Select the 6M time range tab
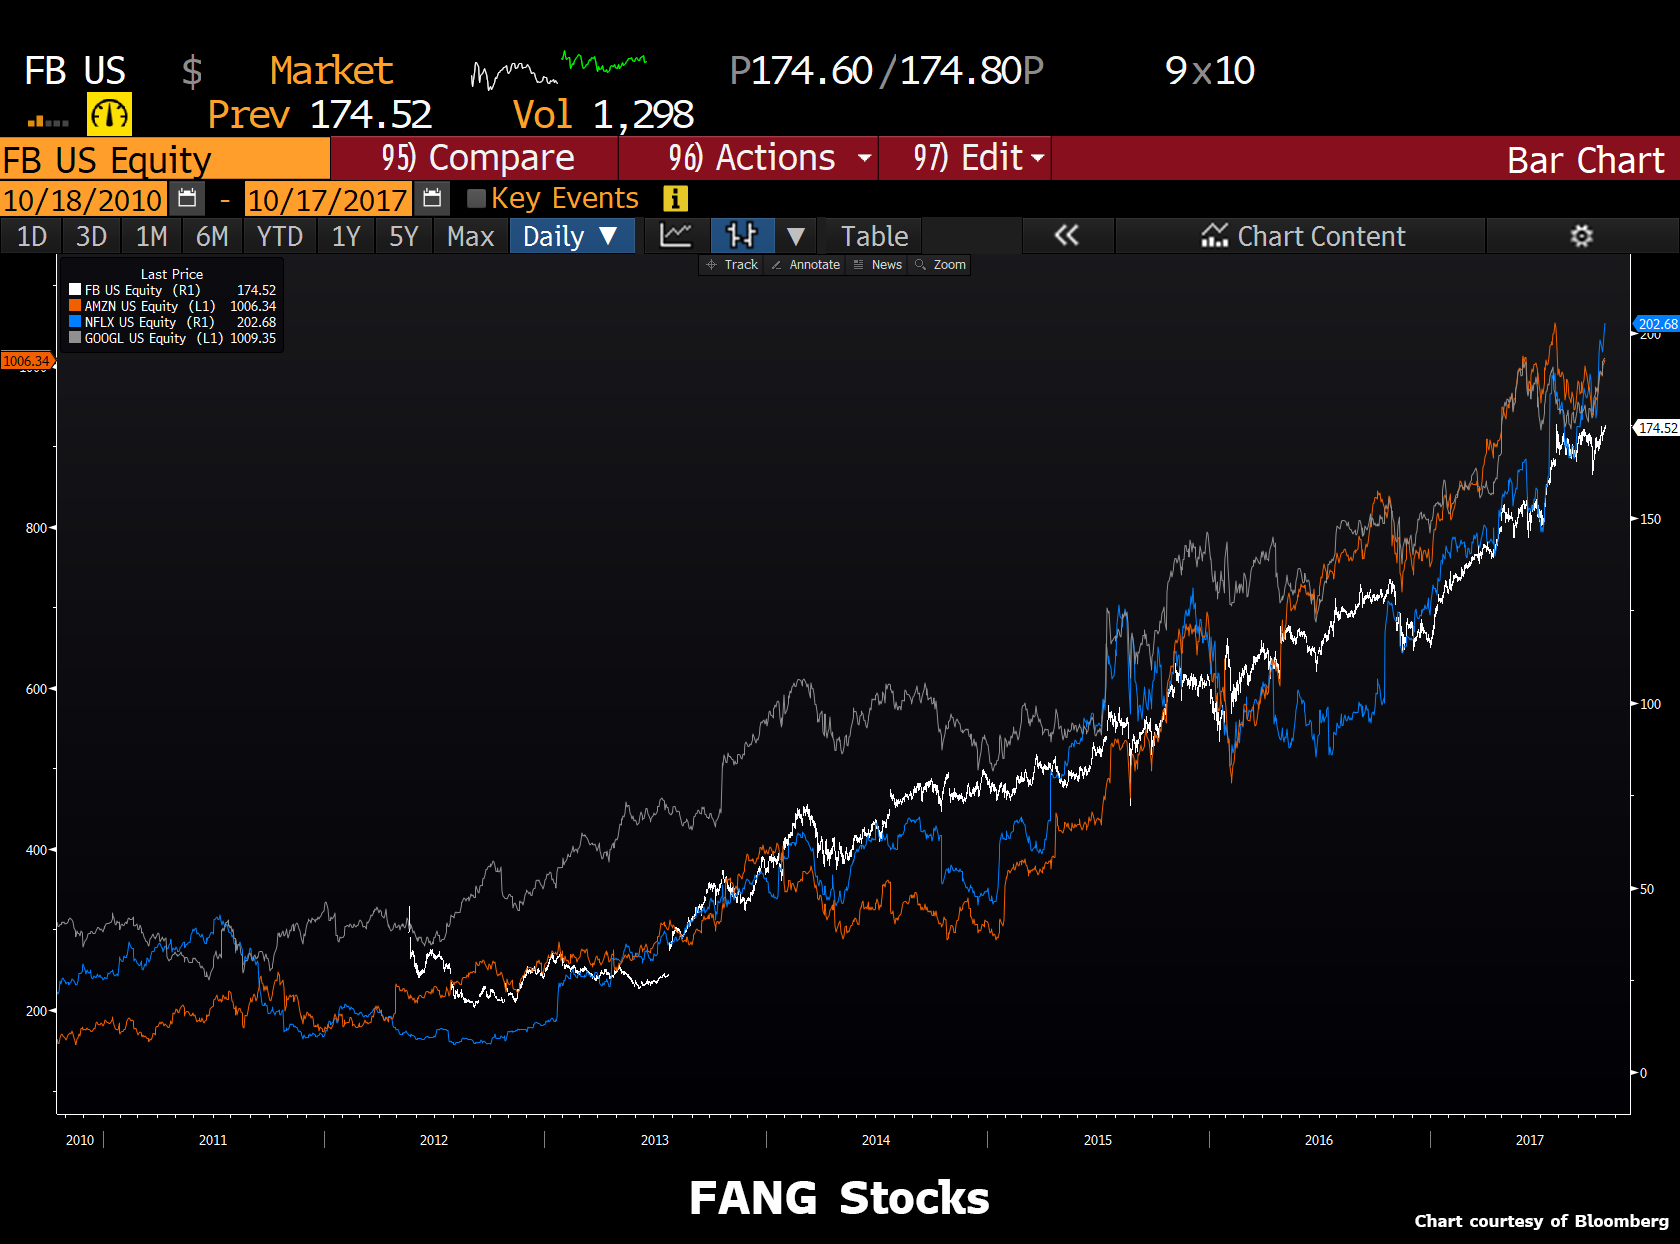Screen dimensions: 1680x1244 (212, 236)
